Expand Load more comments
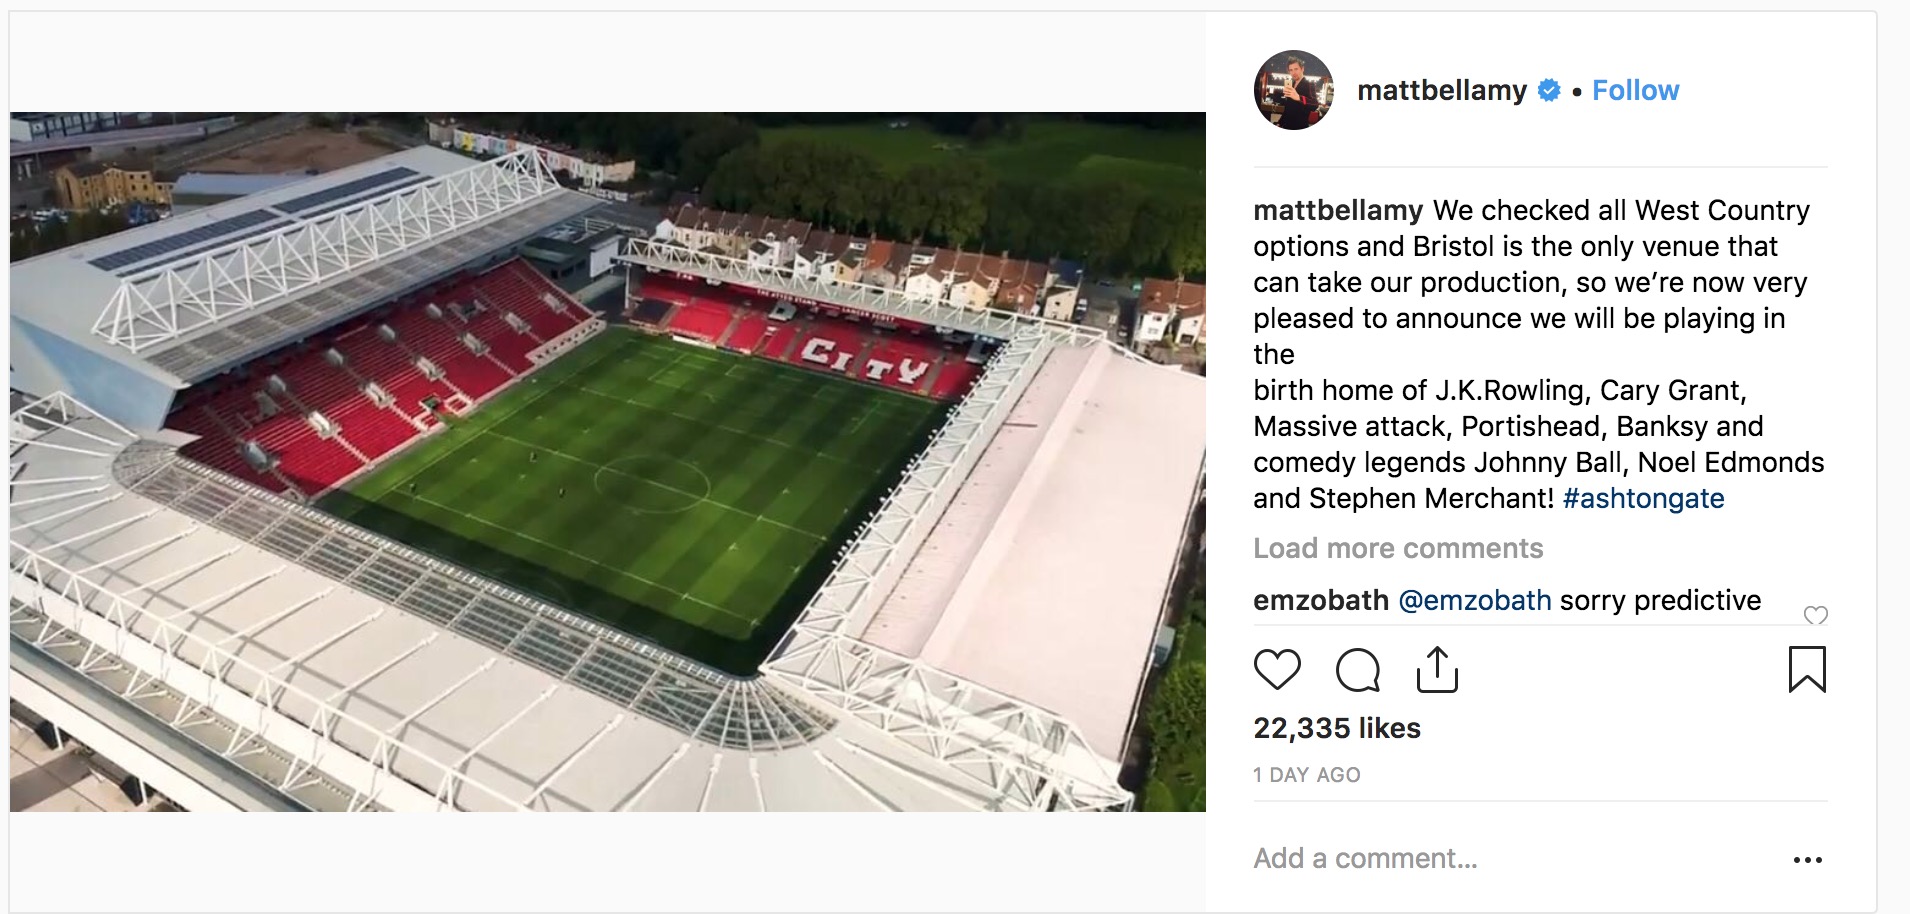This screenshot has height=914, width=1910. 1397,548
